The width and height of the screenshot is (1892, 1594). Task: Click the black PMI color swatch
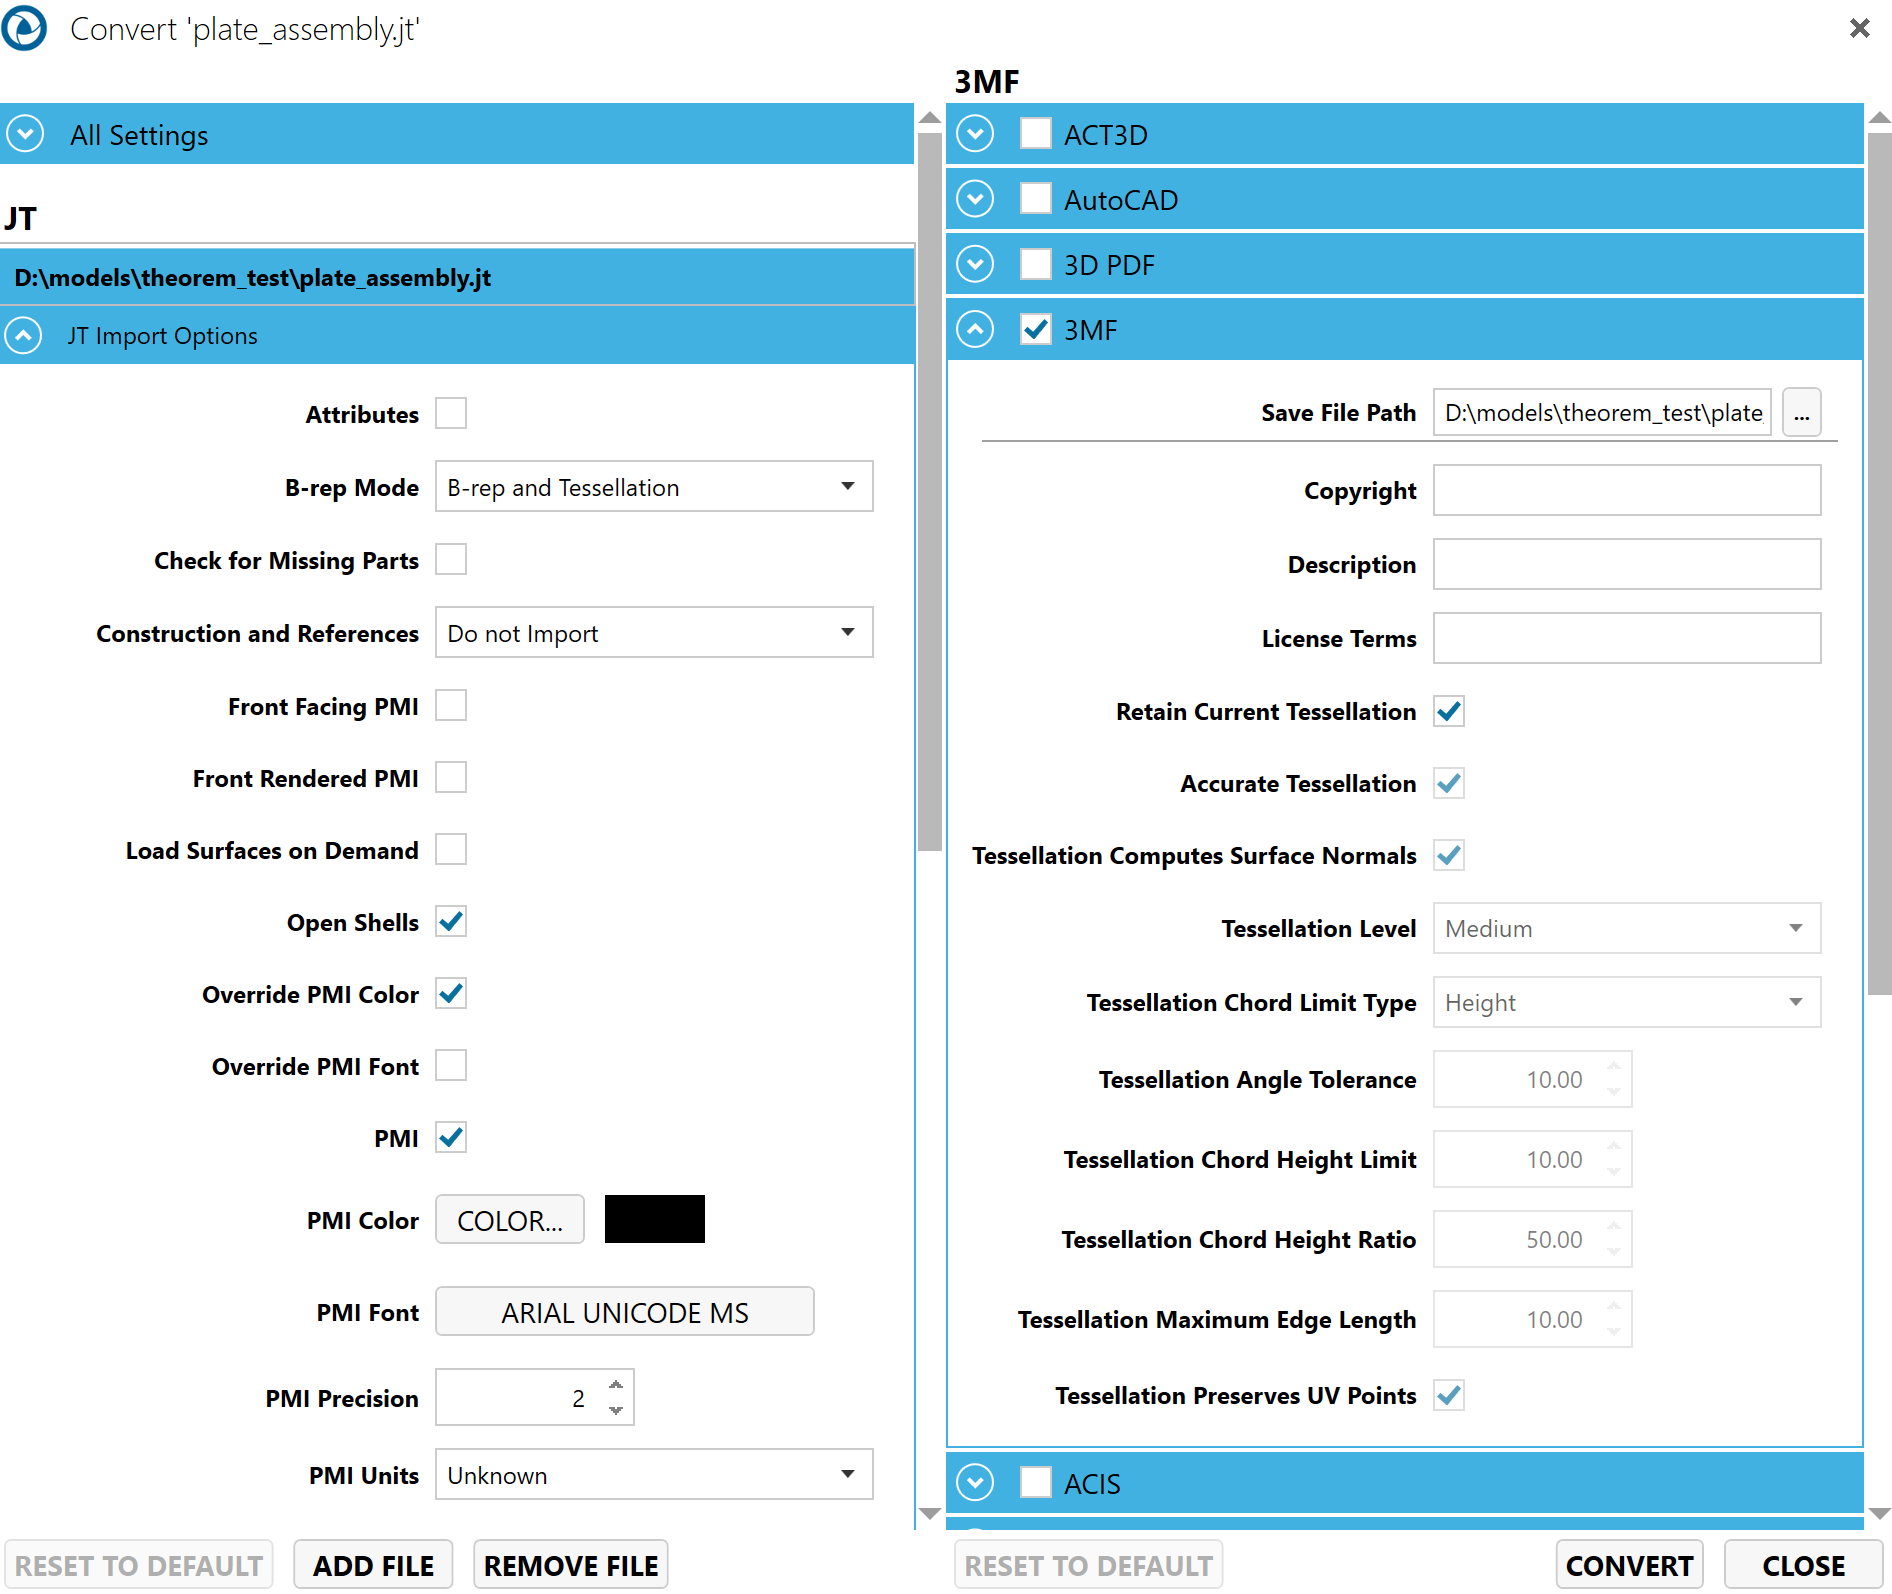[x=655, y=1219]
